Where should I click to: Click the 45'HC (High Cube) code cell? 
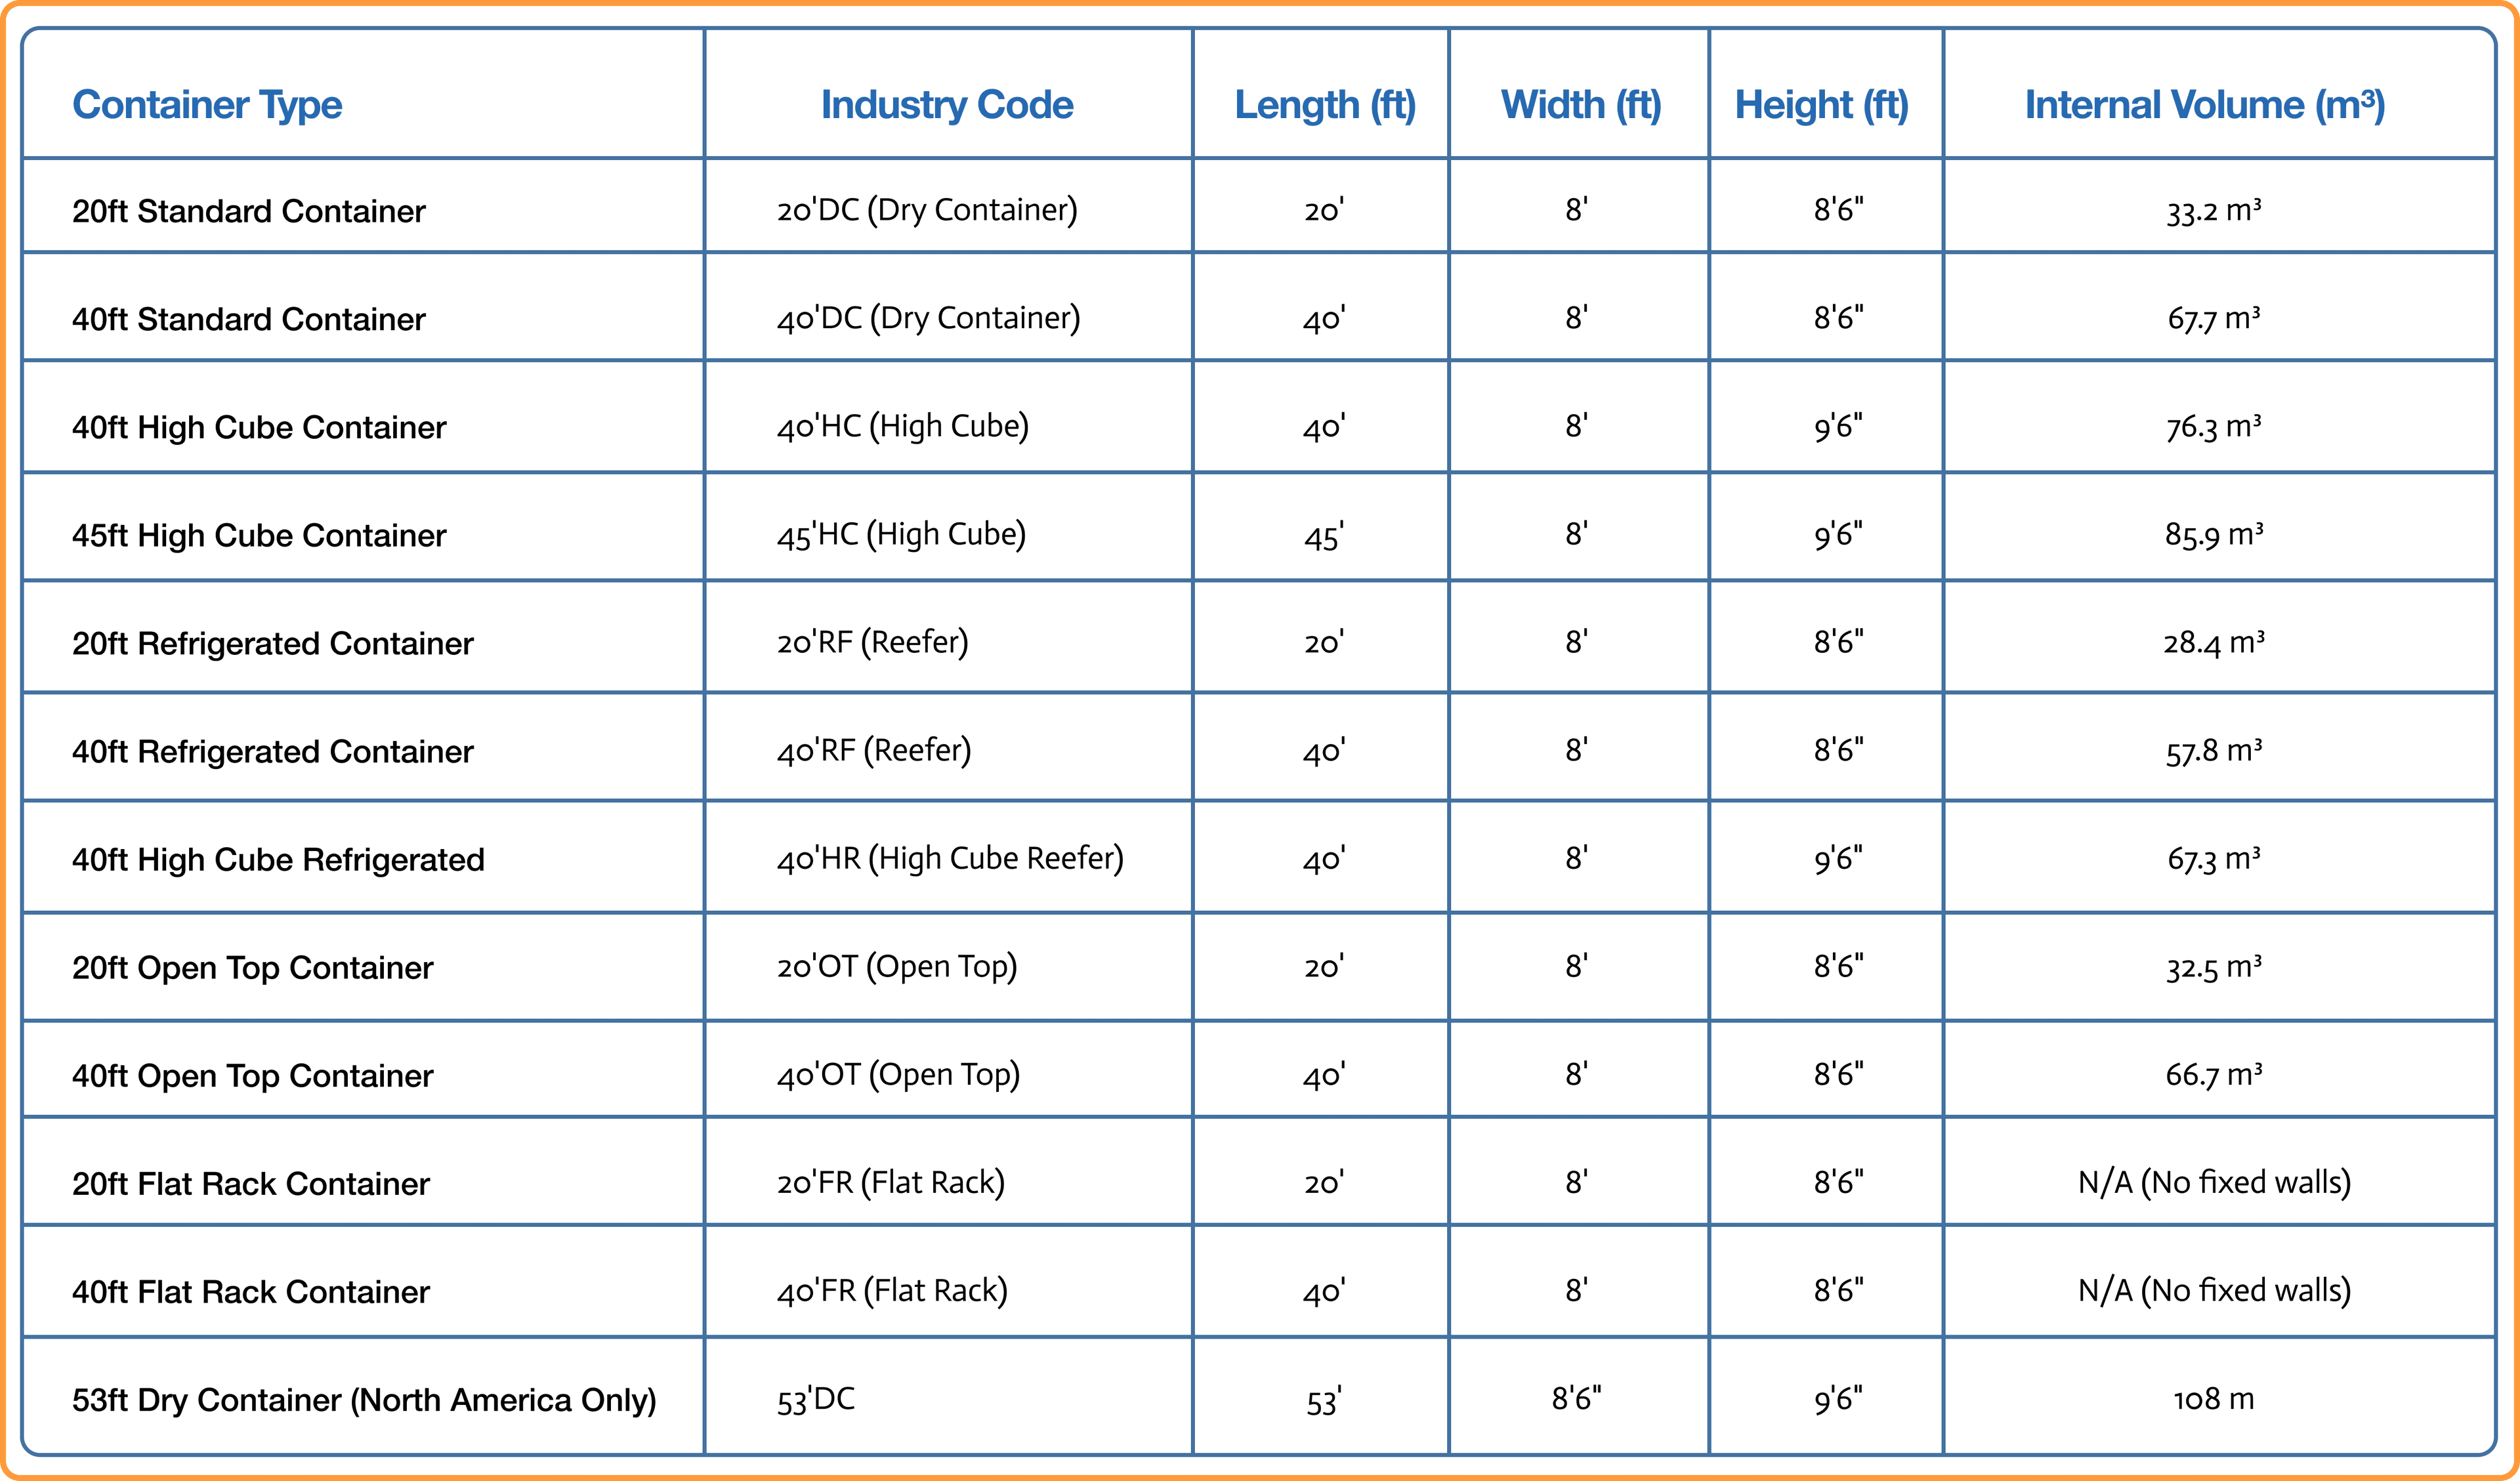[x=901, y=534]
